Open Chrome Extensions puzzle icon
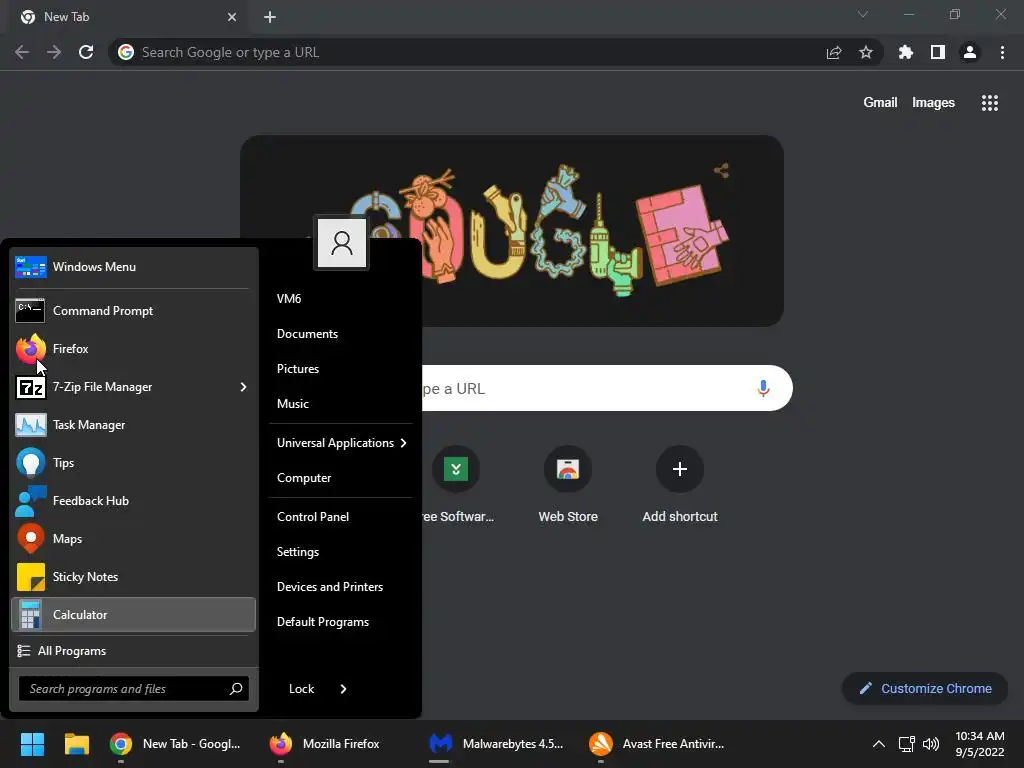The height and width of the screenshot is (768, 1024). click(906, 52)
